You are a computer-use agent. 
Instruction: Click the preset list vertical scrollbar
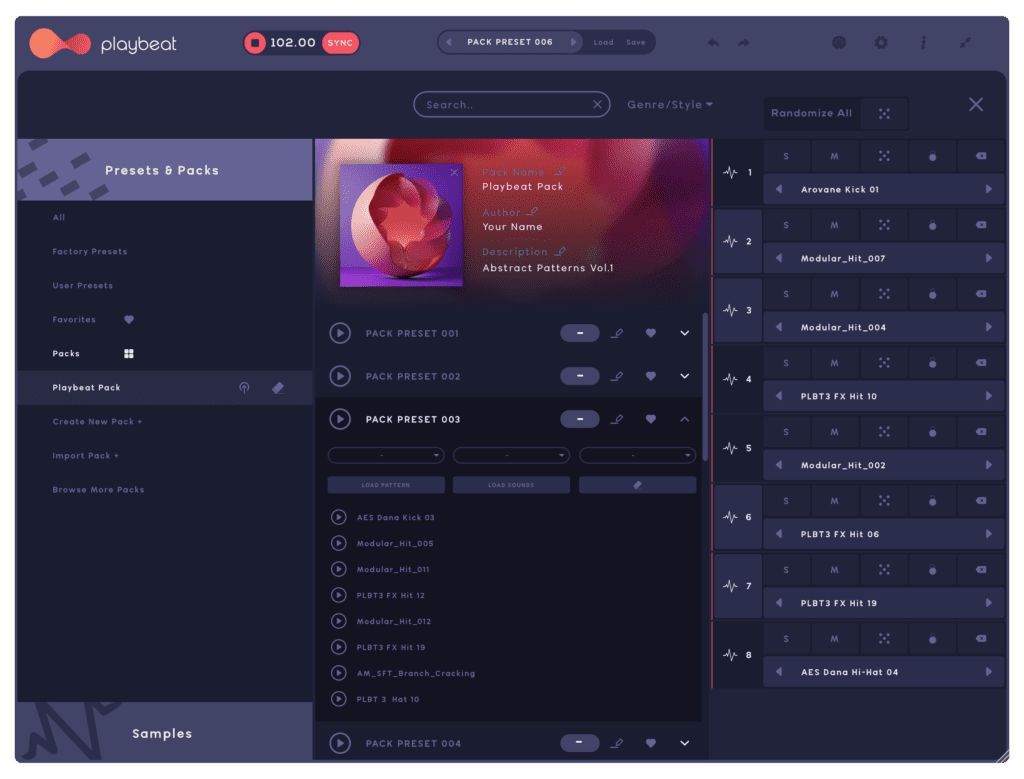click(705, 387)
